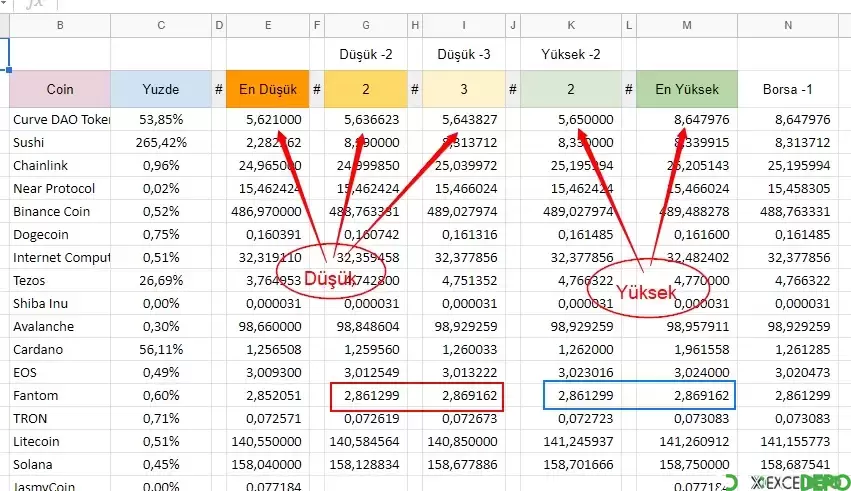Select the Sushi coin cell

[x=60, y=143]
